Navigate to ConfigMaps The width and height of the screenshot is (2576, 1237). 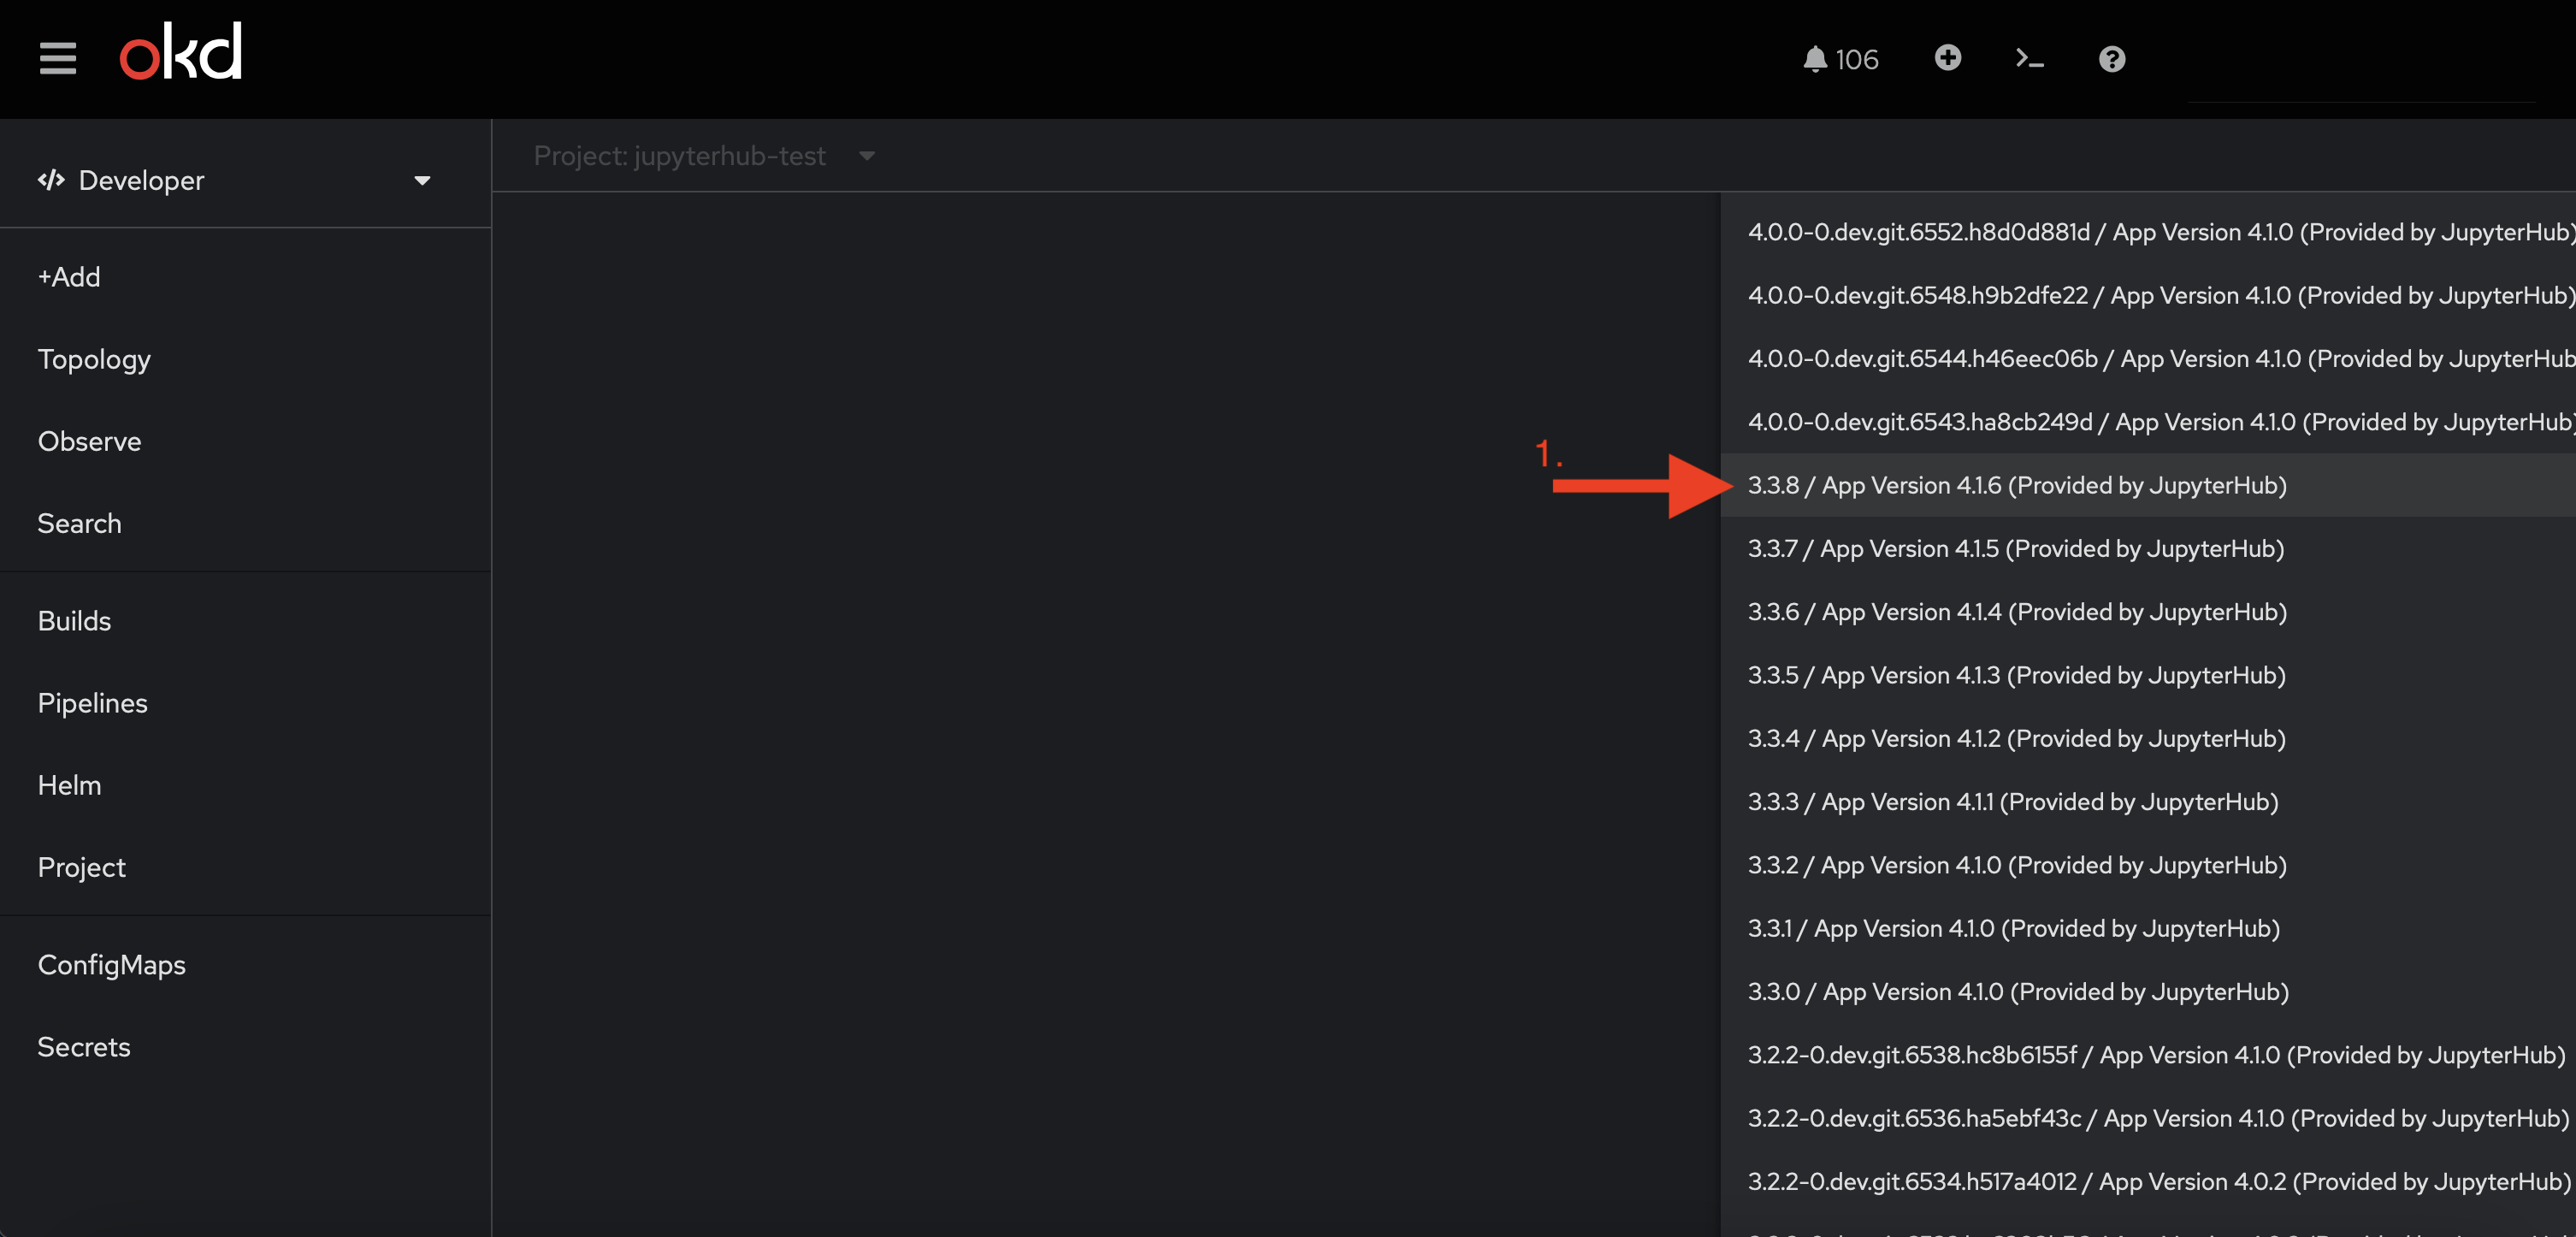245,965
